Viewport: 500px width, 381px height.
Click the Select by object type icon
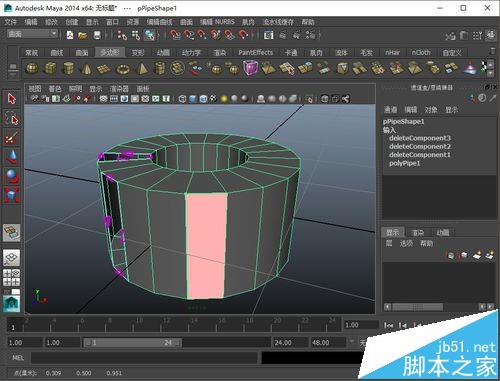[x=136, y=35]
